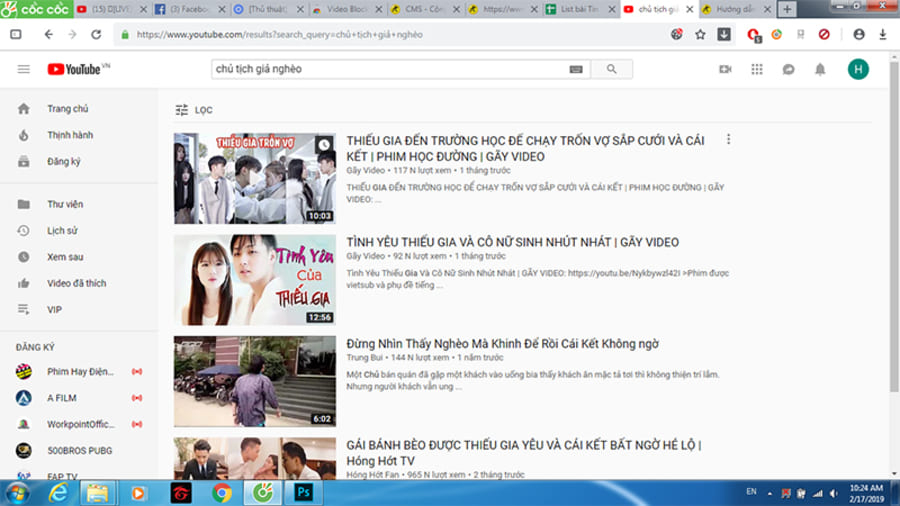Open title GÁI BÁNH BÈO ĐƯỢC THIẾU GIA YÊU
The image size is (900, 506).
click(523, 453)
